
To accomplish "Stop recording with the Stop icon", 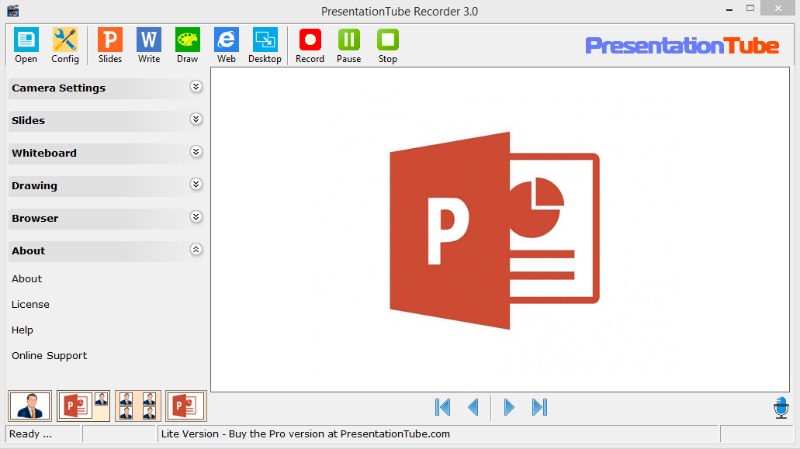I will [x=388, y=45].
